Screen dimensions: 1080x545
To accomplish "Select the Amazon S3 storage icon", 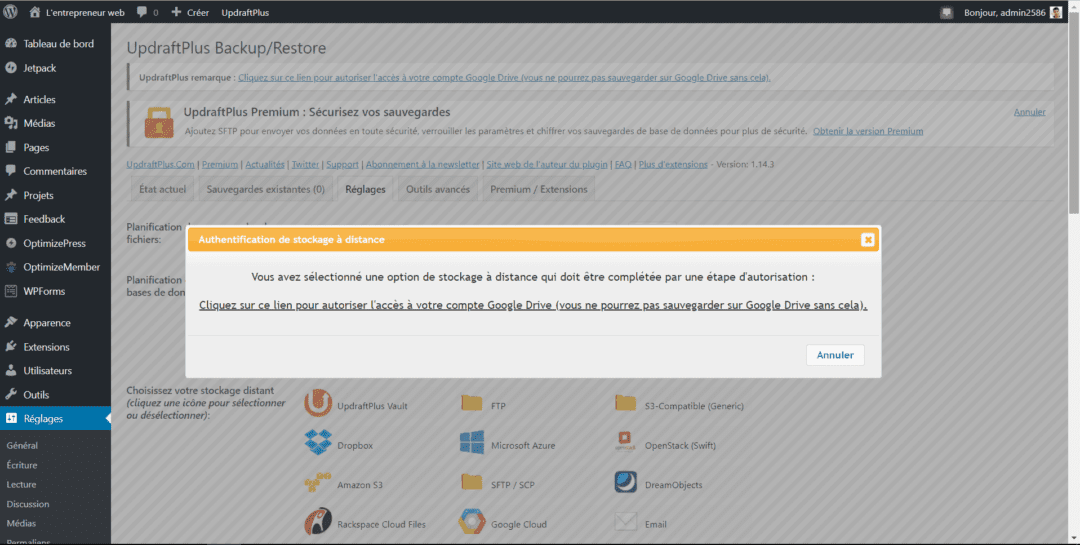I will [x=318, y=483].
